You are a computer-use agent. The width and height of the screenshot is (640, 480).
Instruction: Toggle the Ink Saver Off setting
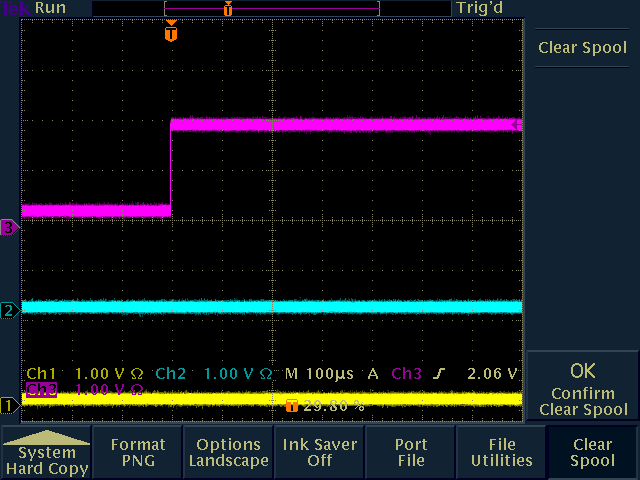319,452
